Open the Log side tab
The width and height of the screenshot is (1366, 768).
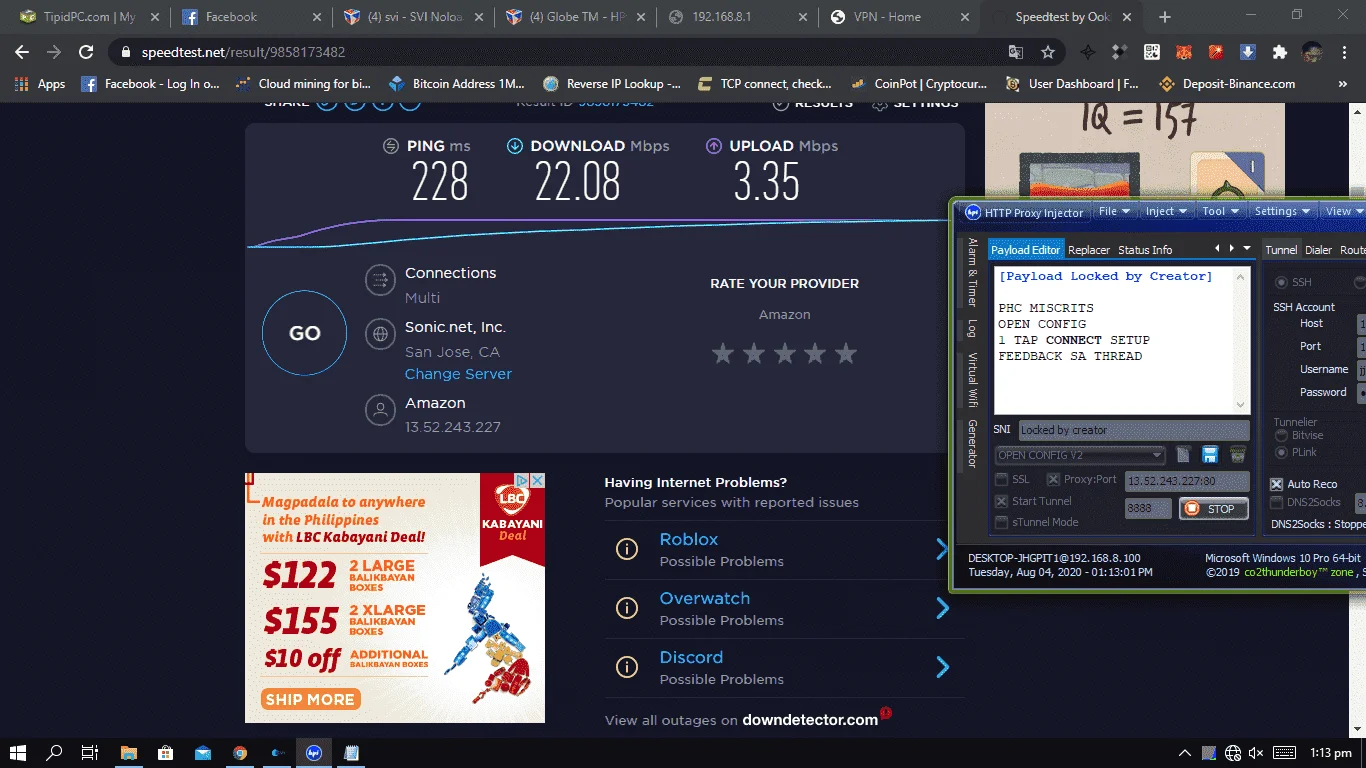click(x=972, y=328)
